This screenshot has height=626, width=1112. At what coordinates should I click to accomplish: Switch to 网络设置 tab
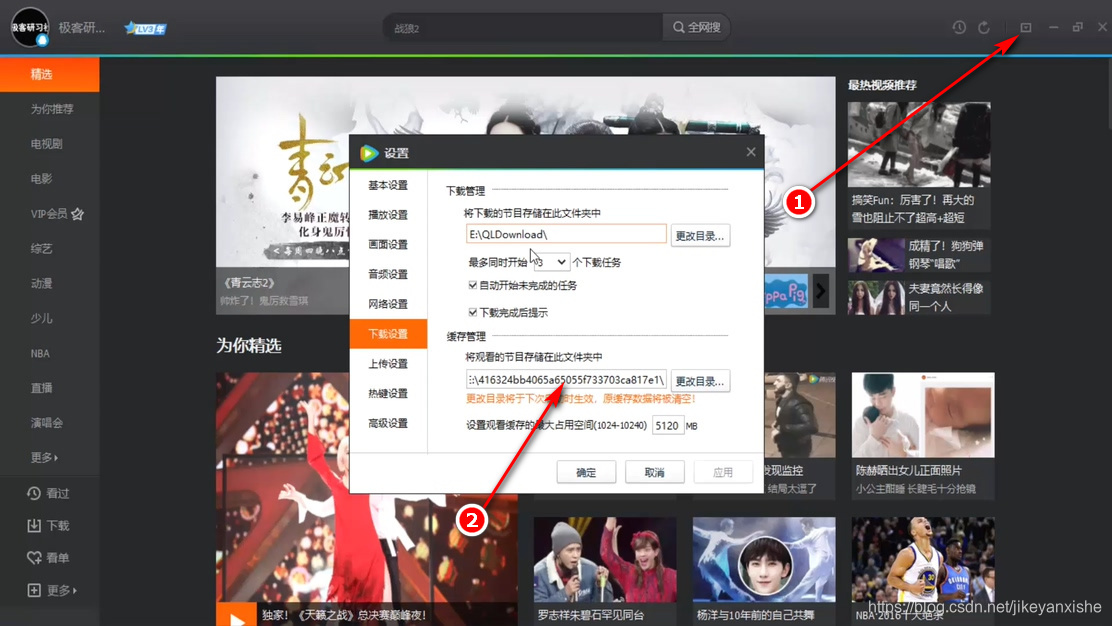[388, 304]
